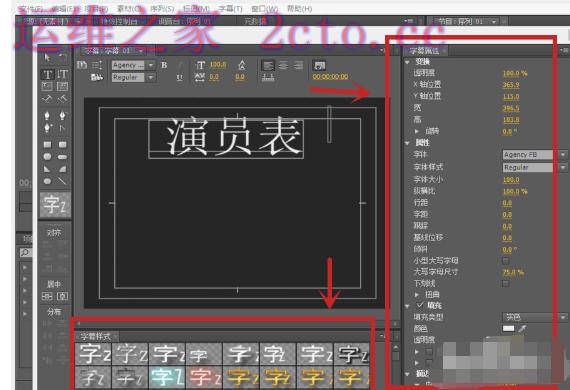Select the Wedge shape tool
This screenshot has width=570, height=390.
coord(47,169)
